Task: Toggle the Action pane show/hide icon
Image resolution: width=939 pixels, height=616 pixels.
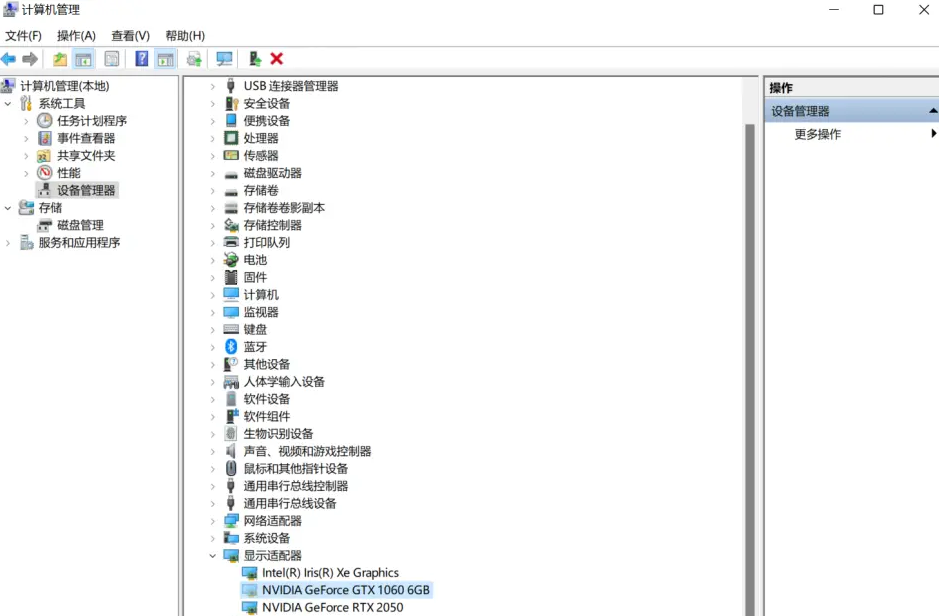Action: [163, 58]
